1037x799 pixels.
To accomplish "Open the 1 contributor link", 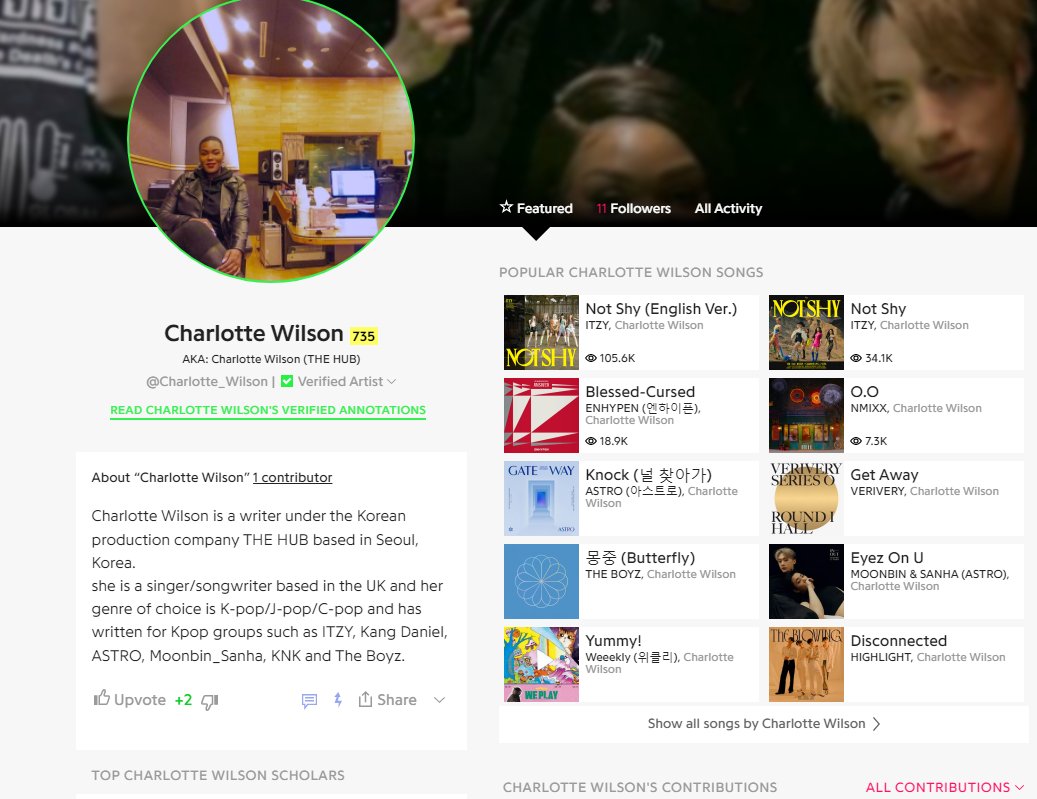I will click(292, 478).
